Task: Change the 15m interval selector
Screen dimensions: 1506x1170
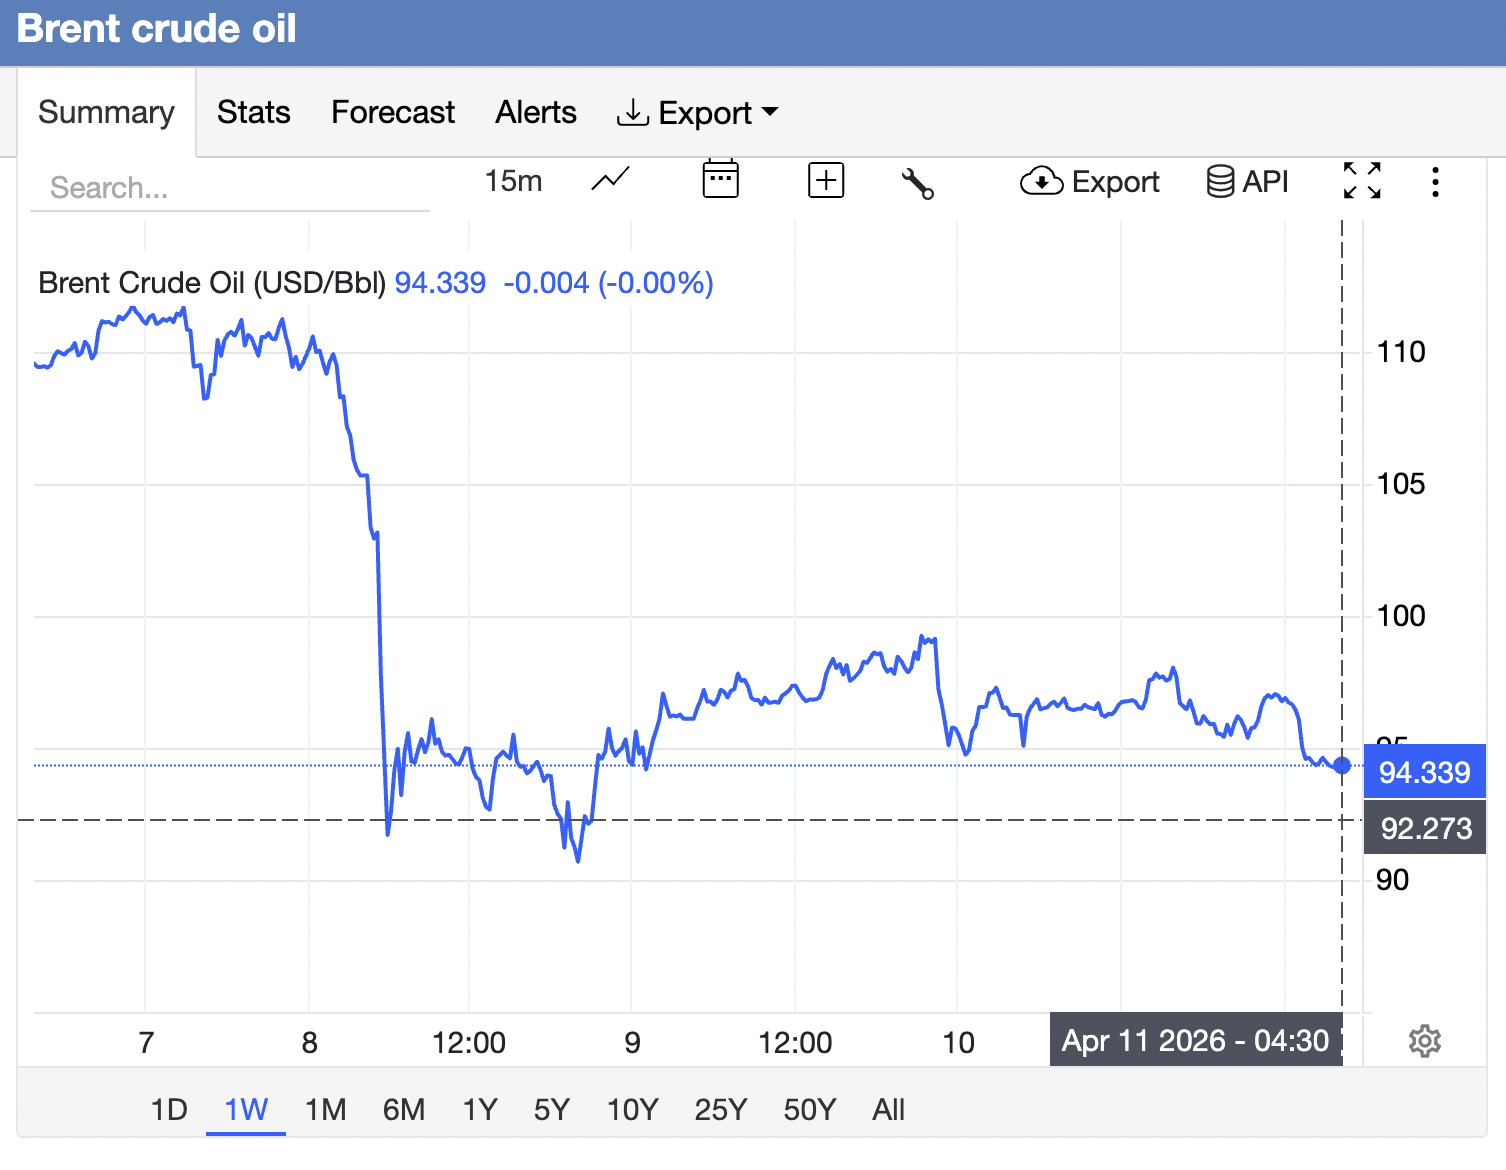Action: (513, 181)
